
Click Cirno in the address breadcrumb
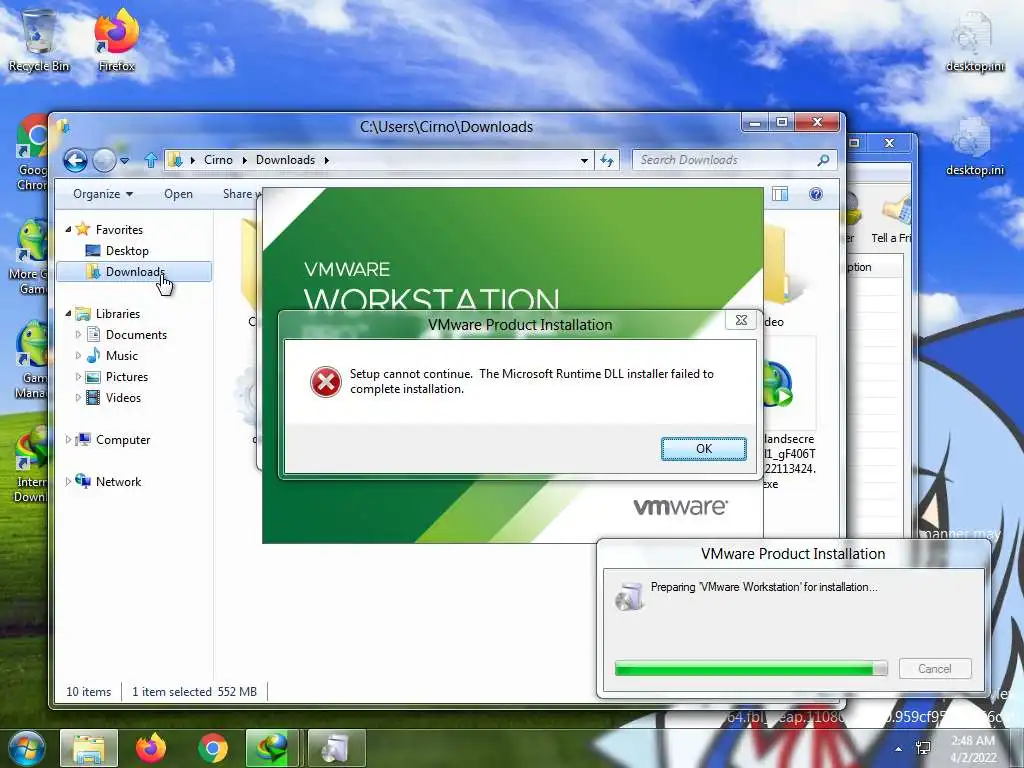coord(218,160)
